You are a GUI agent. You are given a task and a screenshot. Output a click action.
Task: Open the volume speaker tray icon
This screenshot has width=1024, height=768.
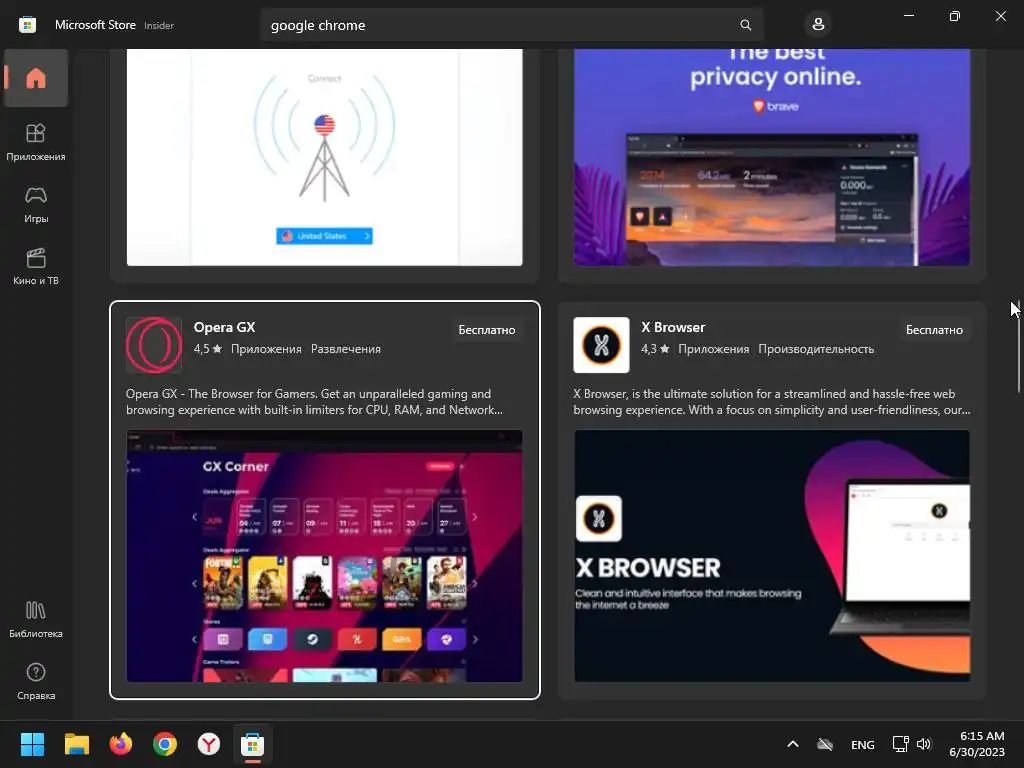point(923,744)
